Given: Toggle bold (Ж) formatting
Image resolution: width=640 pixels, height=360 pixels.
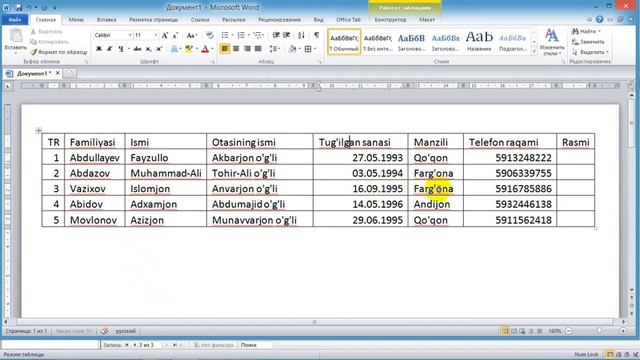Looking at the screenshot, I should 99,49.
